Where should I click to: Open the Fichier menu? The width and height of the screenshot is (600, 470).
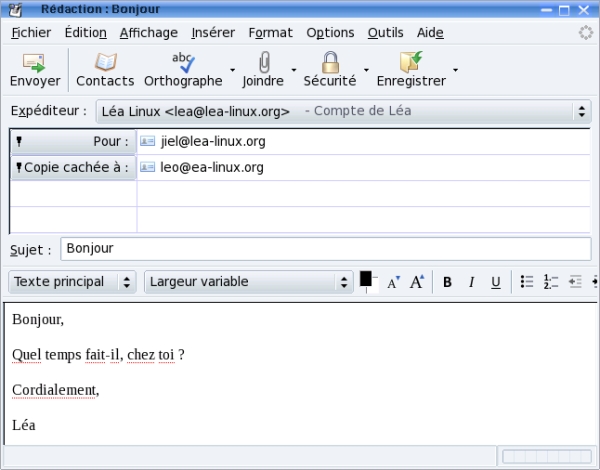point(31,33)
